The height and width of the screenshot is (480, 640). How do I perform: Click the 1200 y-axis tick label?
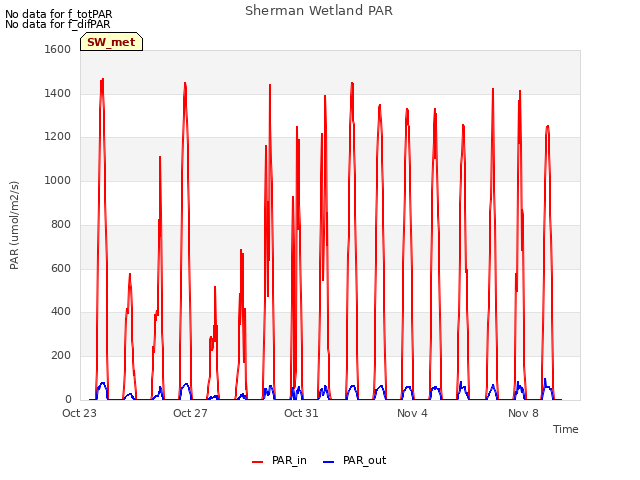(58, 137)
